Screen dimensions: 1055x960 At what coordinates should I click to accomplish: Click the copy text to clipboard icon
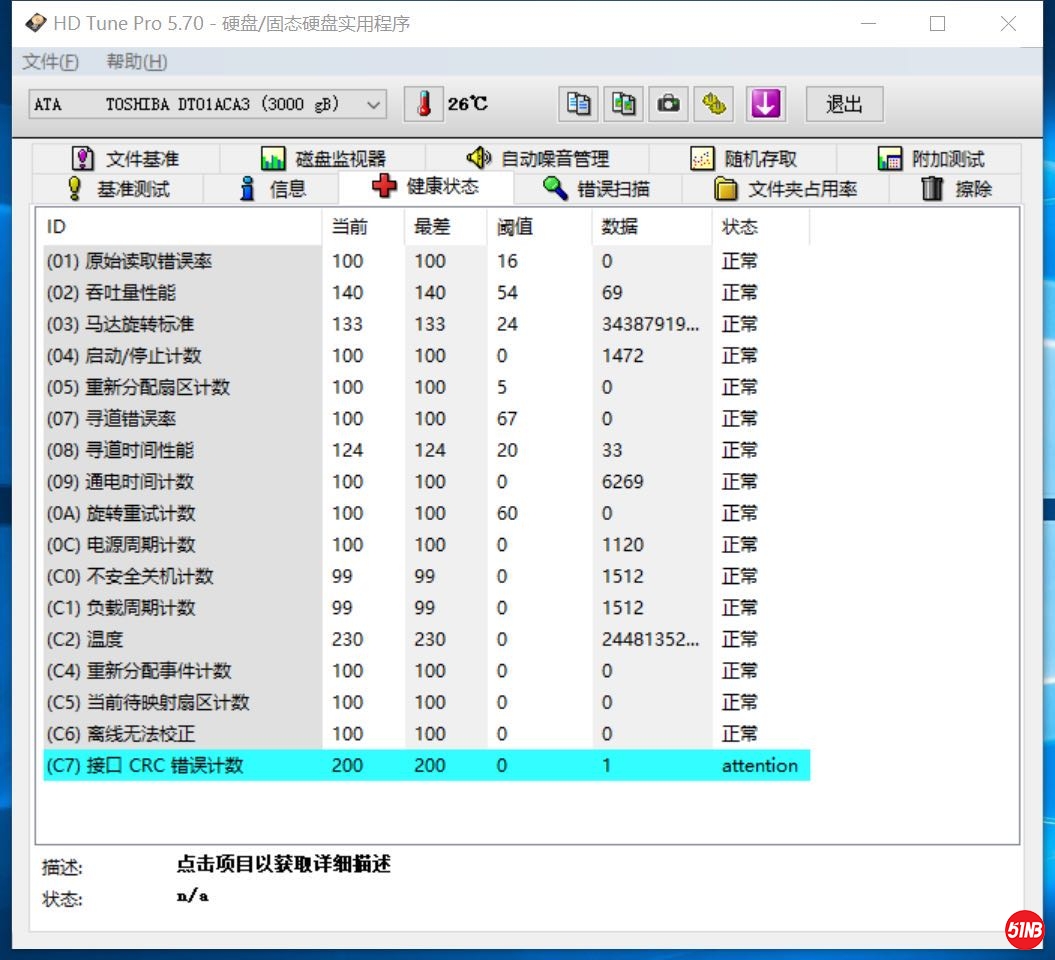(x=578, y=104)
